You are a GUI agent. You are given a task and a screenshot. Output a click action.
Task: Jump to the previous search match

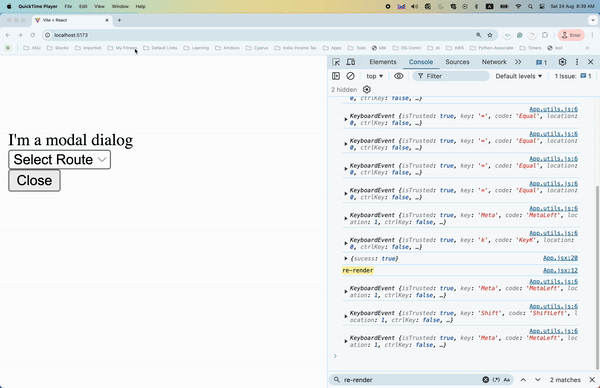[523, 380]
